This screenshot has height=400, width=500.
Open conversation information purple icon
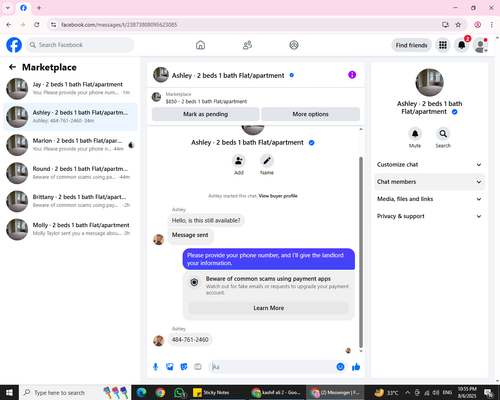point(352,75)
